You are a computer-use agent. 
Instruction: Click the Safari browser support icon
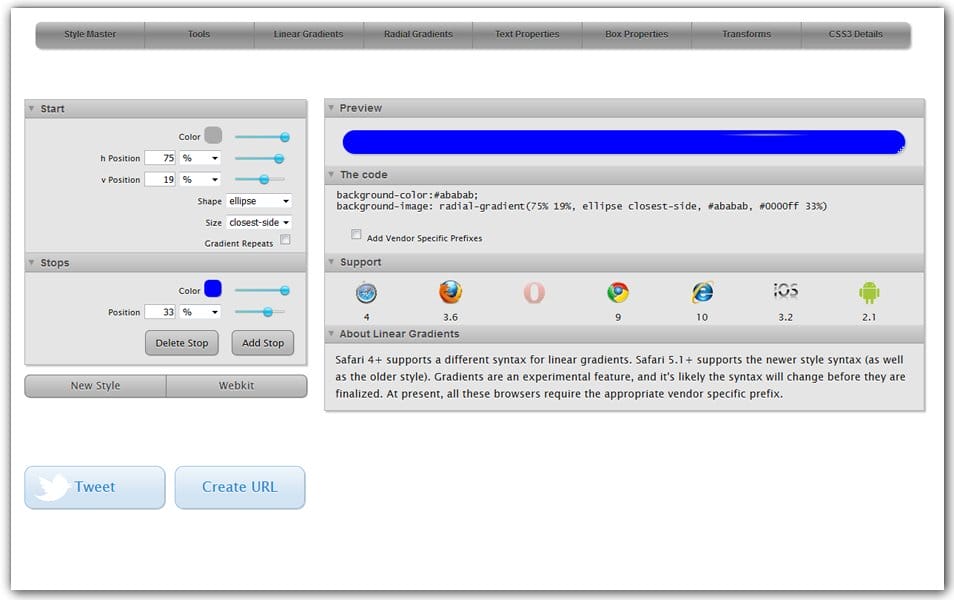coord(366,293)
